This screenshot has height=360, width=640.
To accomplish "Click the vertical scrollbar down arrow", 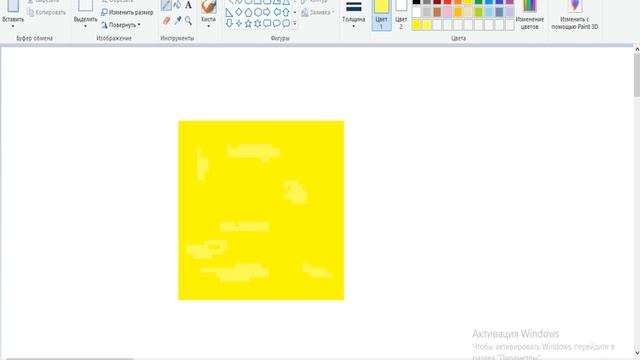I will tap(637, 353).
